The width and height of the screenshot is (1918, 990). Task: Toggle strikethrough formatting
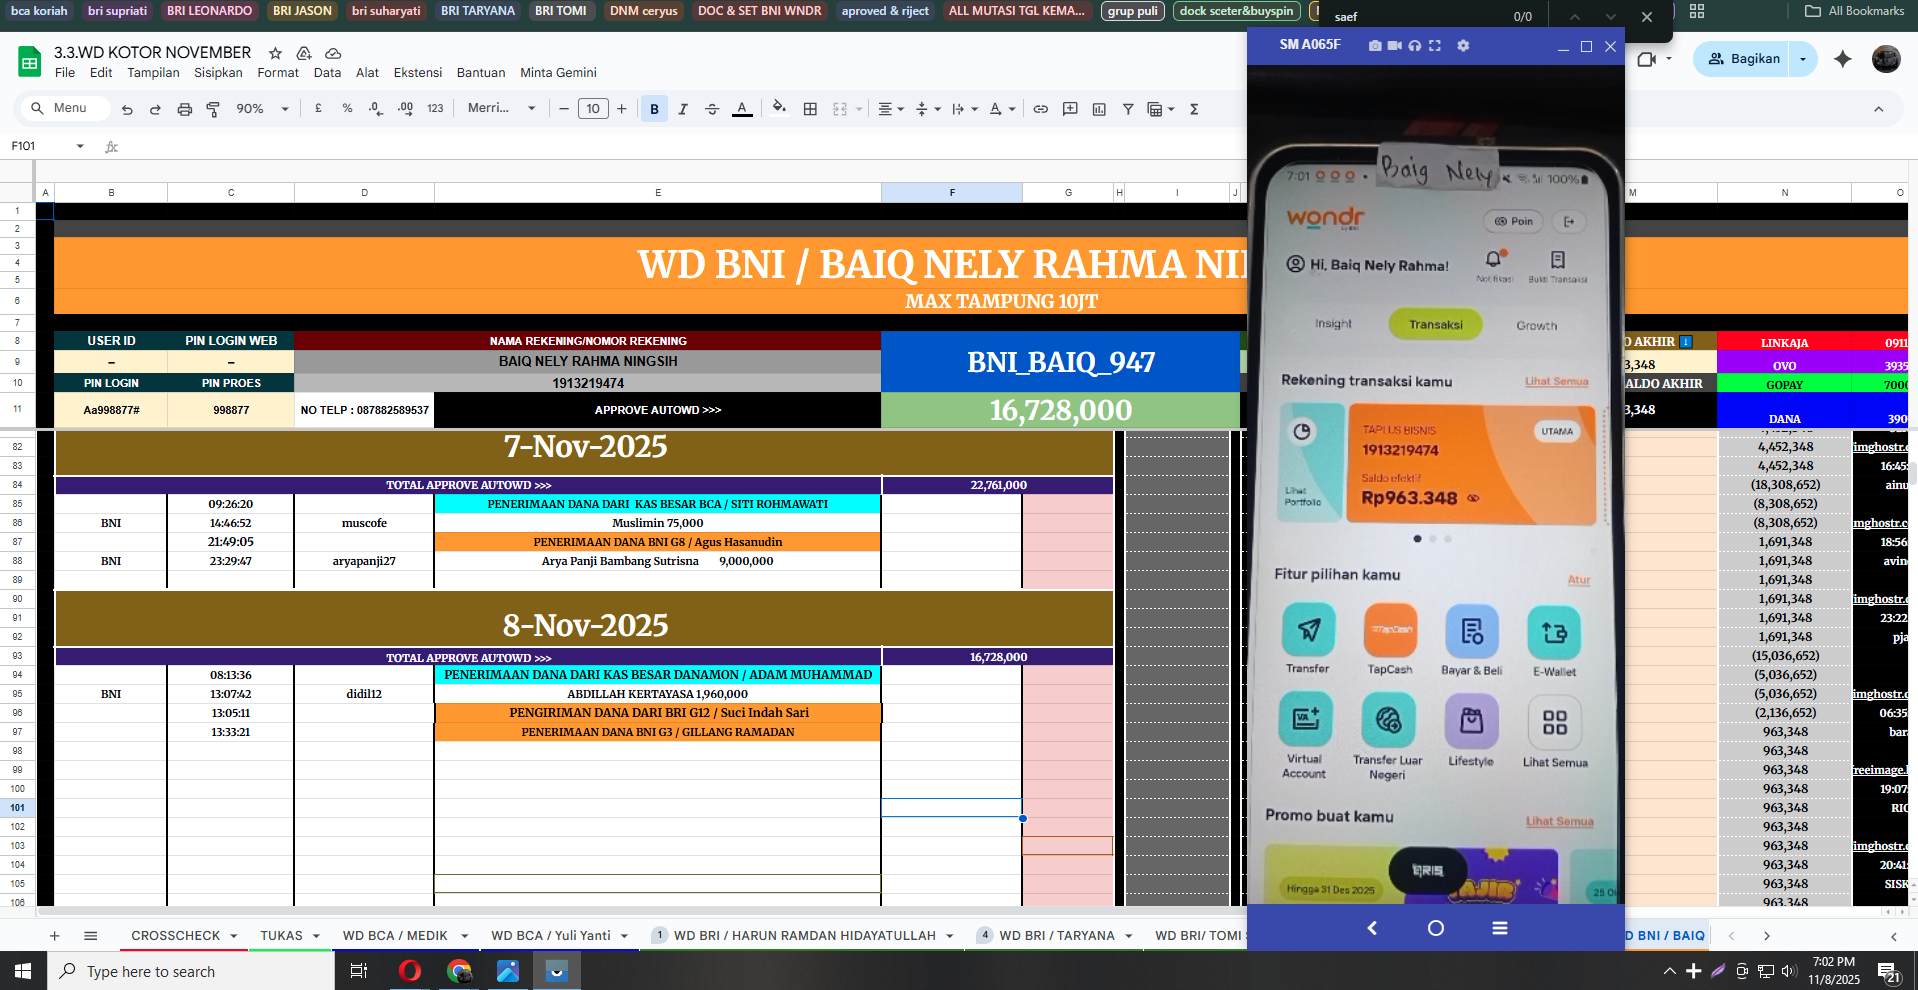(712, 109)
